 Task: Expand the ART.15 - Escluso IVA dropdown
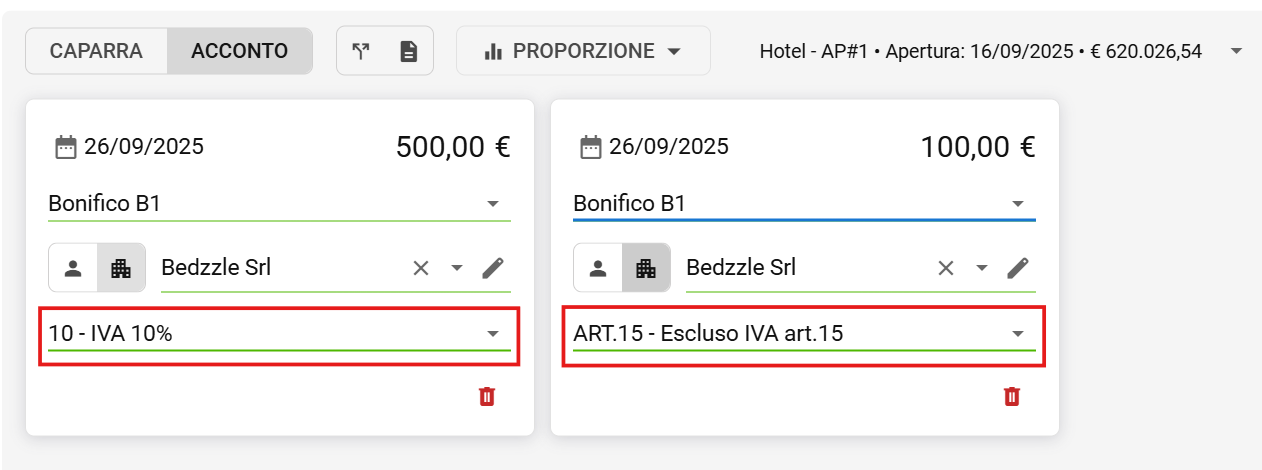click(x=1017, y=334)
